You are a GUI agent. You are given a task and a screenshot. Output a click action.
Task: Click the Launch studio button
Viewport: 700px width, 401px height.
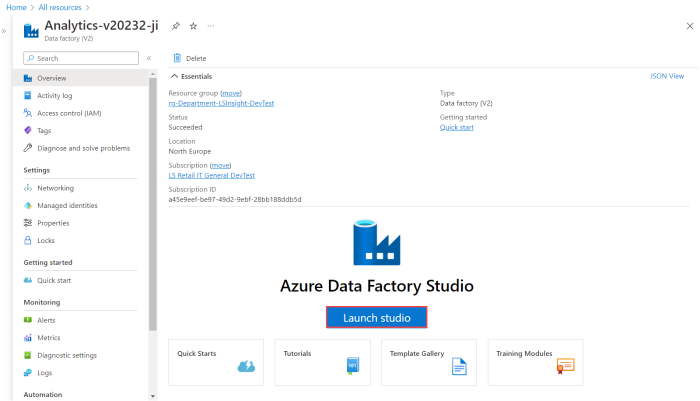376,317
